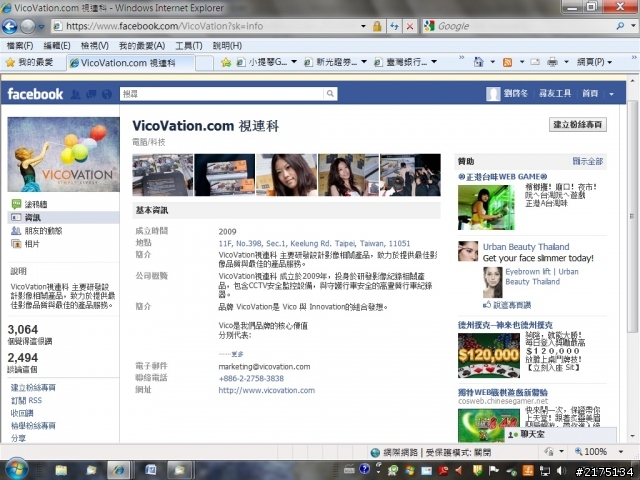
Task: Click the volume speaker icon in system tray
Action: (x=562, y=471)
